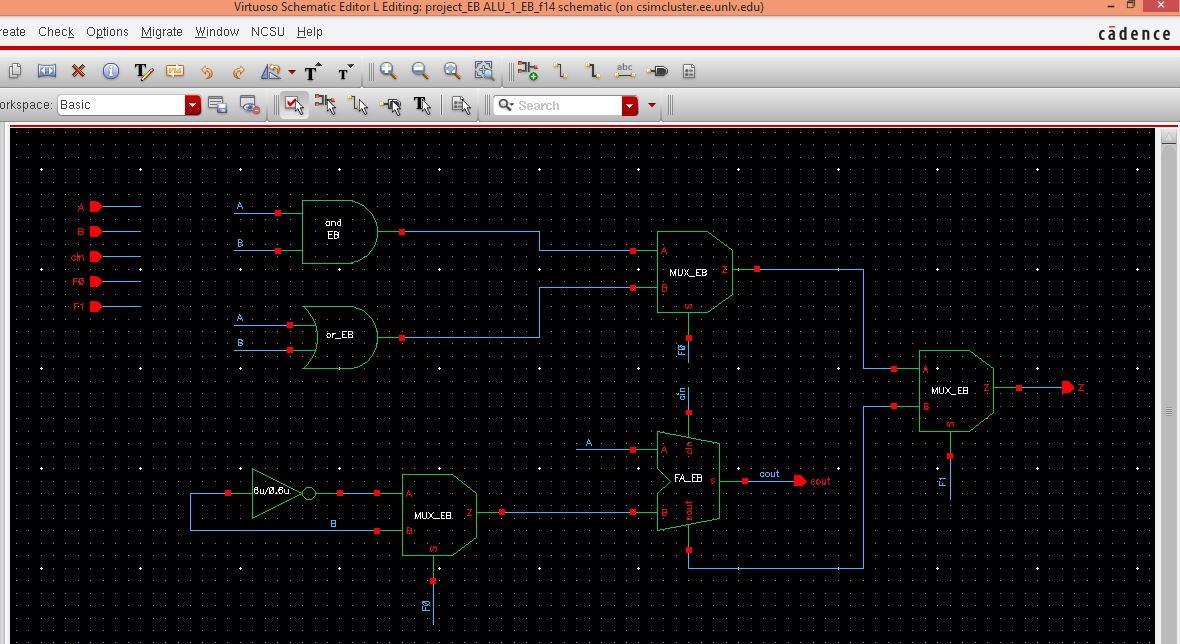This screenshot has width=1180, height=644.
Task: Click the Undo arrow icon
Action: (x=207, y=71)
